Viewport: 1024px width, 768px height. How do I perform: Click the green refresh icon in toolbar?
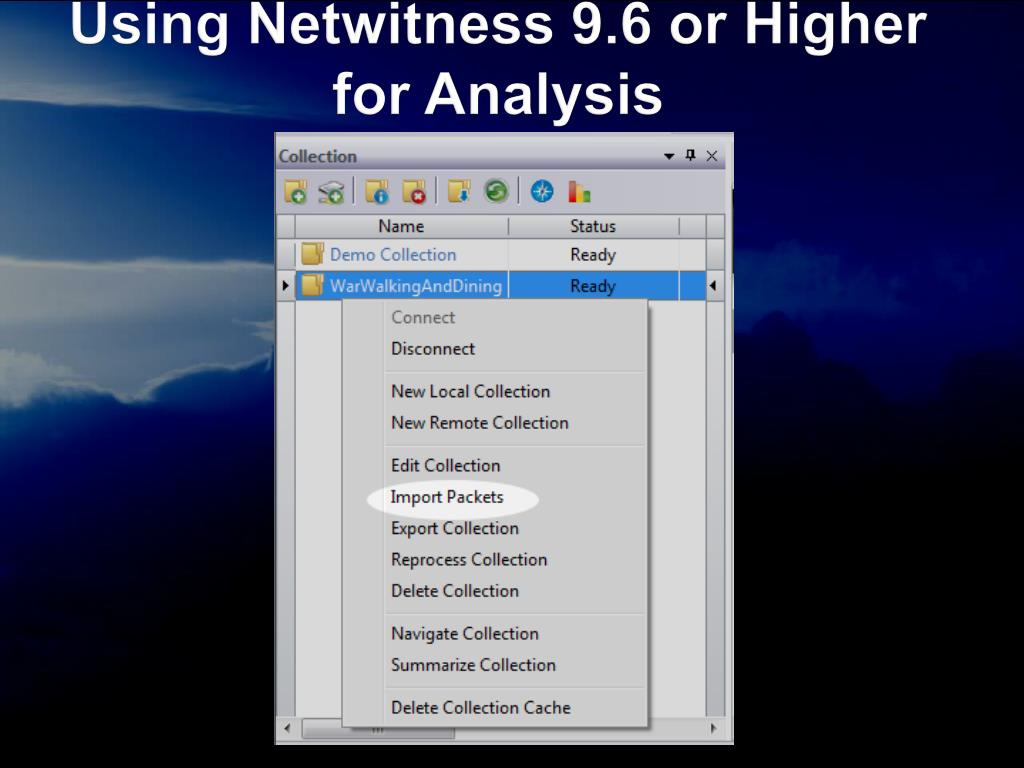coord(496,192)
